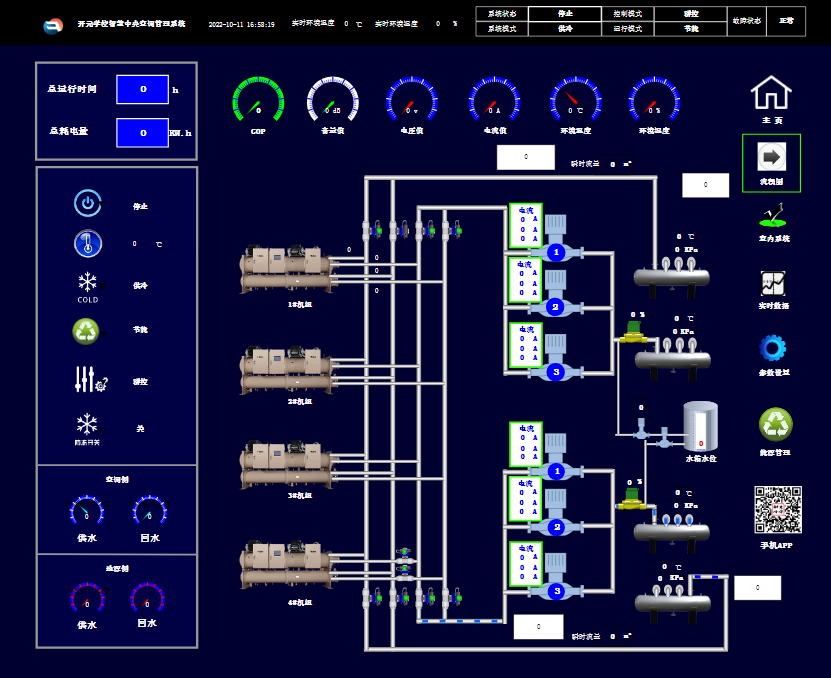Open the indoor system (室内系统) icon
Image resolution: width=831 pixels, height=678 pixels.
tap(772, 214)
